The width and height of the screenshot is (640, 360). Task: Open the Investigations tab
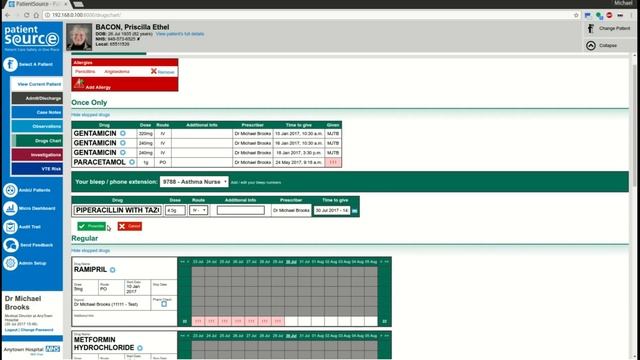point(37,155)
